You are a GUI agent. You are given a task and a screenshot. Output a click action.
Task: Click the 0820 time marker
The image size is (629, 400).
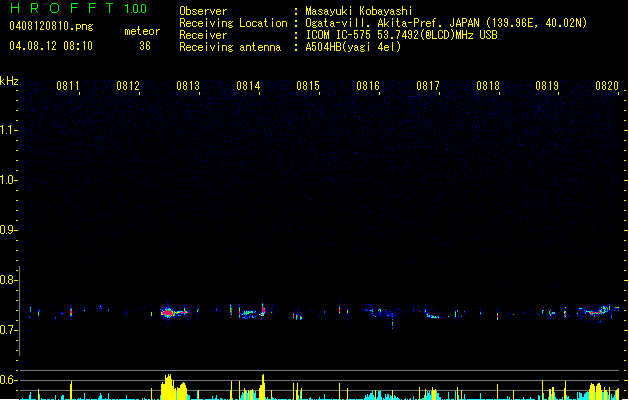point(607,86)
